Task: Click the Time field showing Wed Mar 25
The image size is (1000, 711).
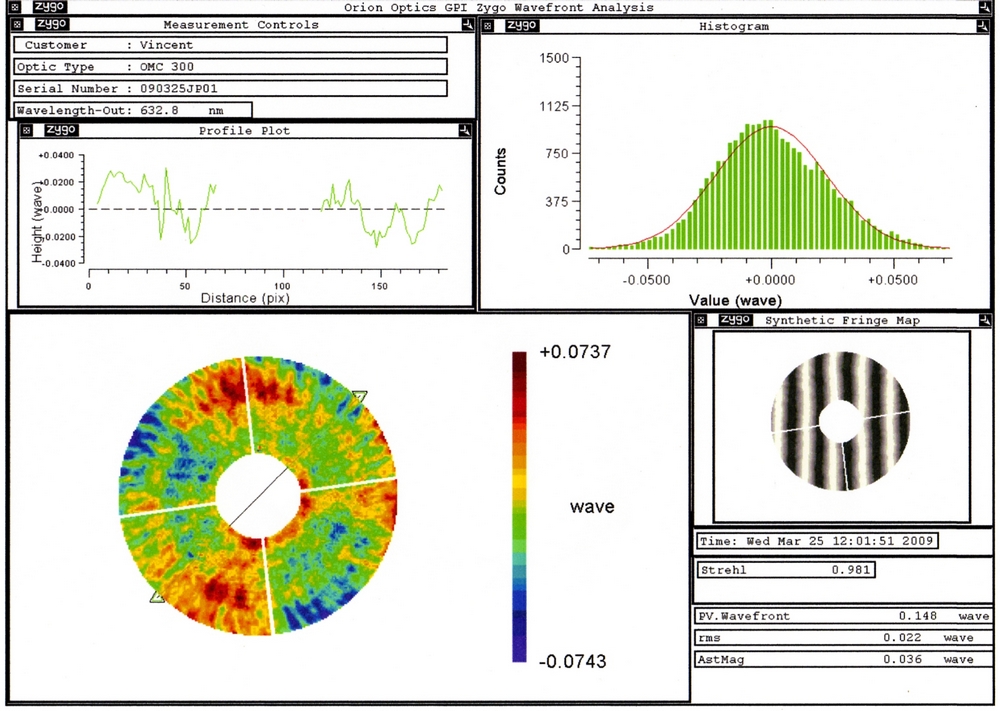Action: coord(816,541)
